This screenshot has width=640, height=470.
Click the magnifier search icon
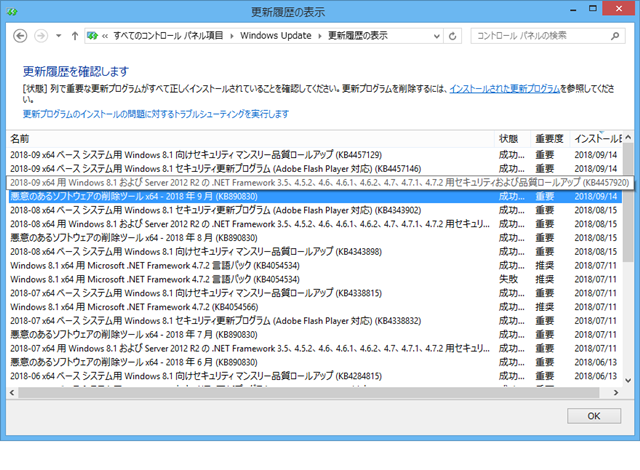pos(615,36)
